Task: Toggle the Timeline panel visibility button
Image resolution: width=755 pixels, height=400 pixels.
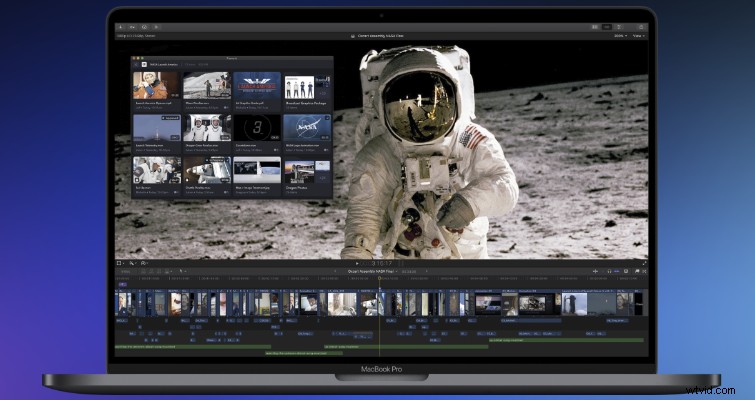Action: 607,27
